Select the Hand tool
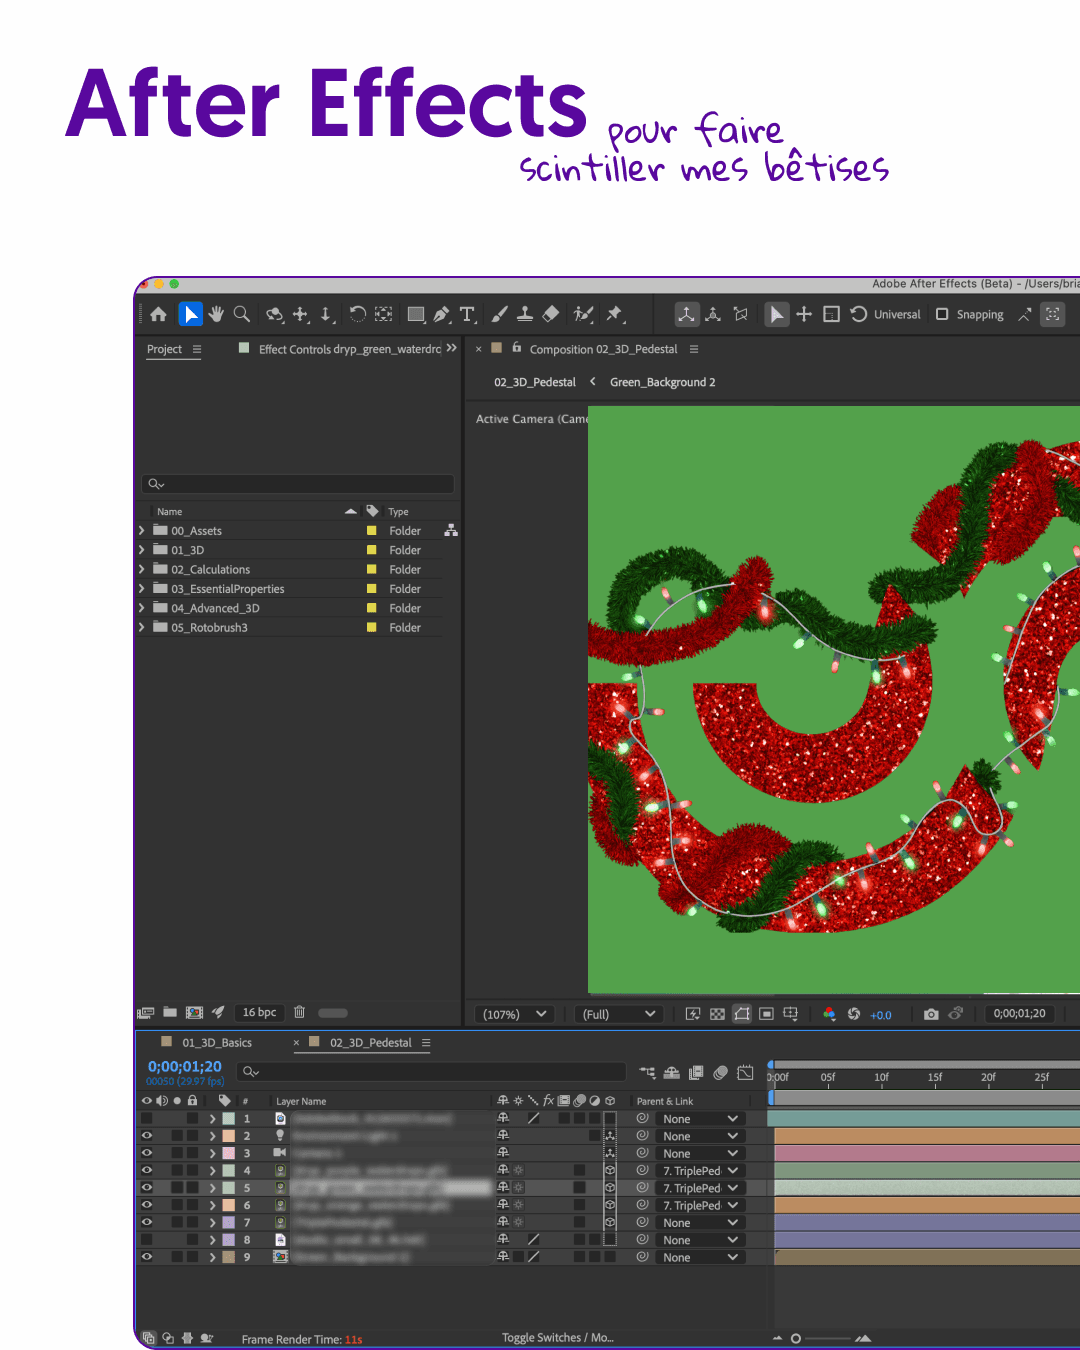 (x=216, y=314)
